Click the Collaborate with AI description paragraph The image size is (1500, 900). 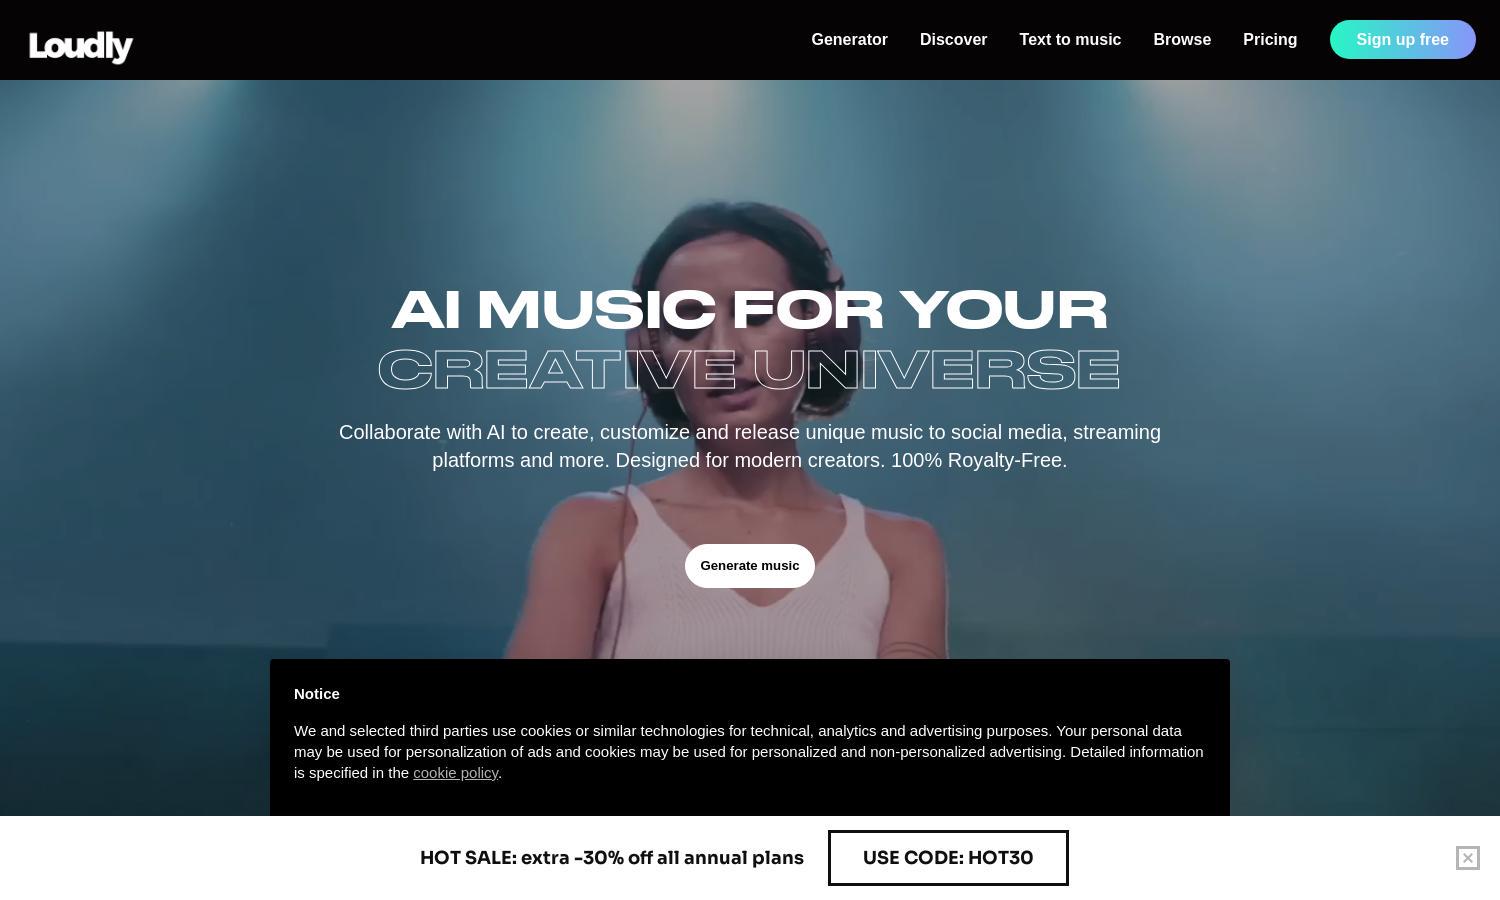tap(750, 446)
